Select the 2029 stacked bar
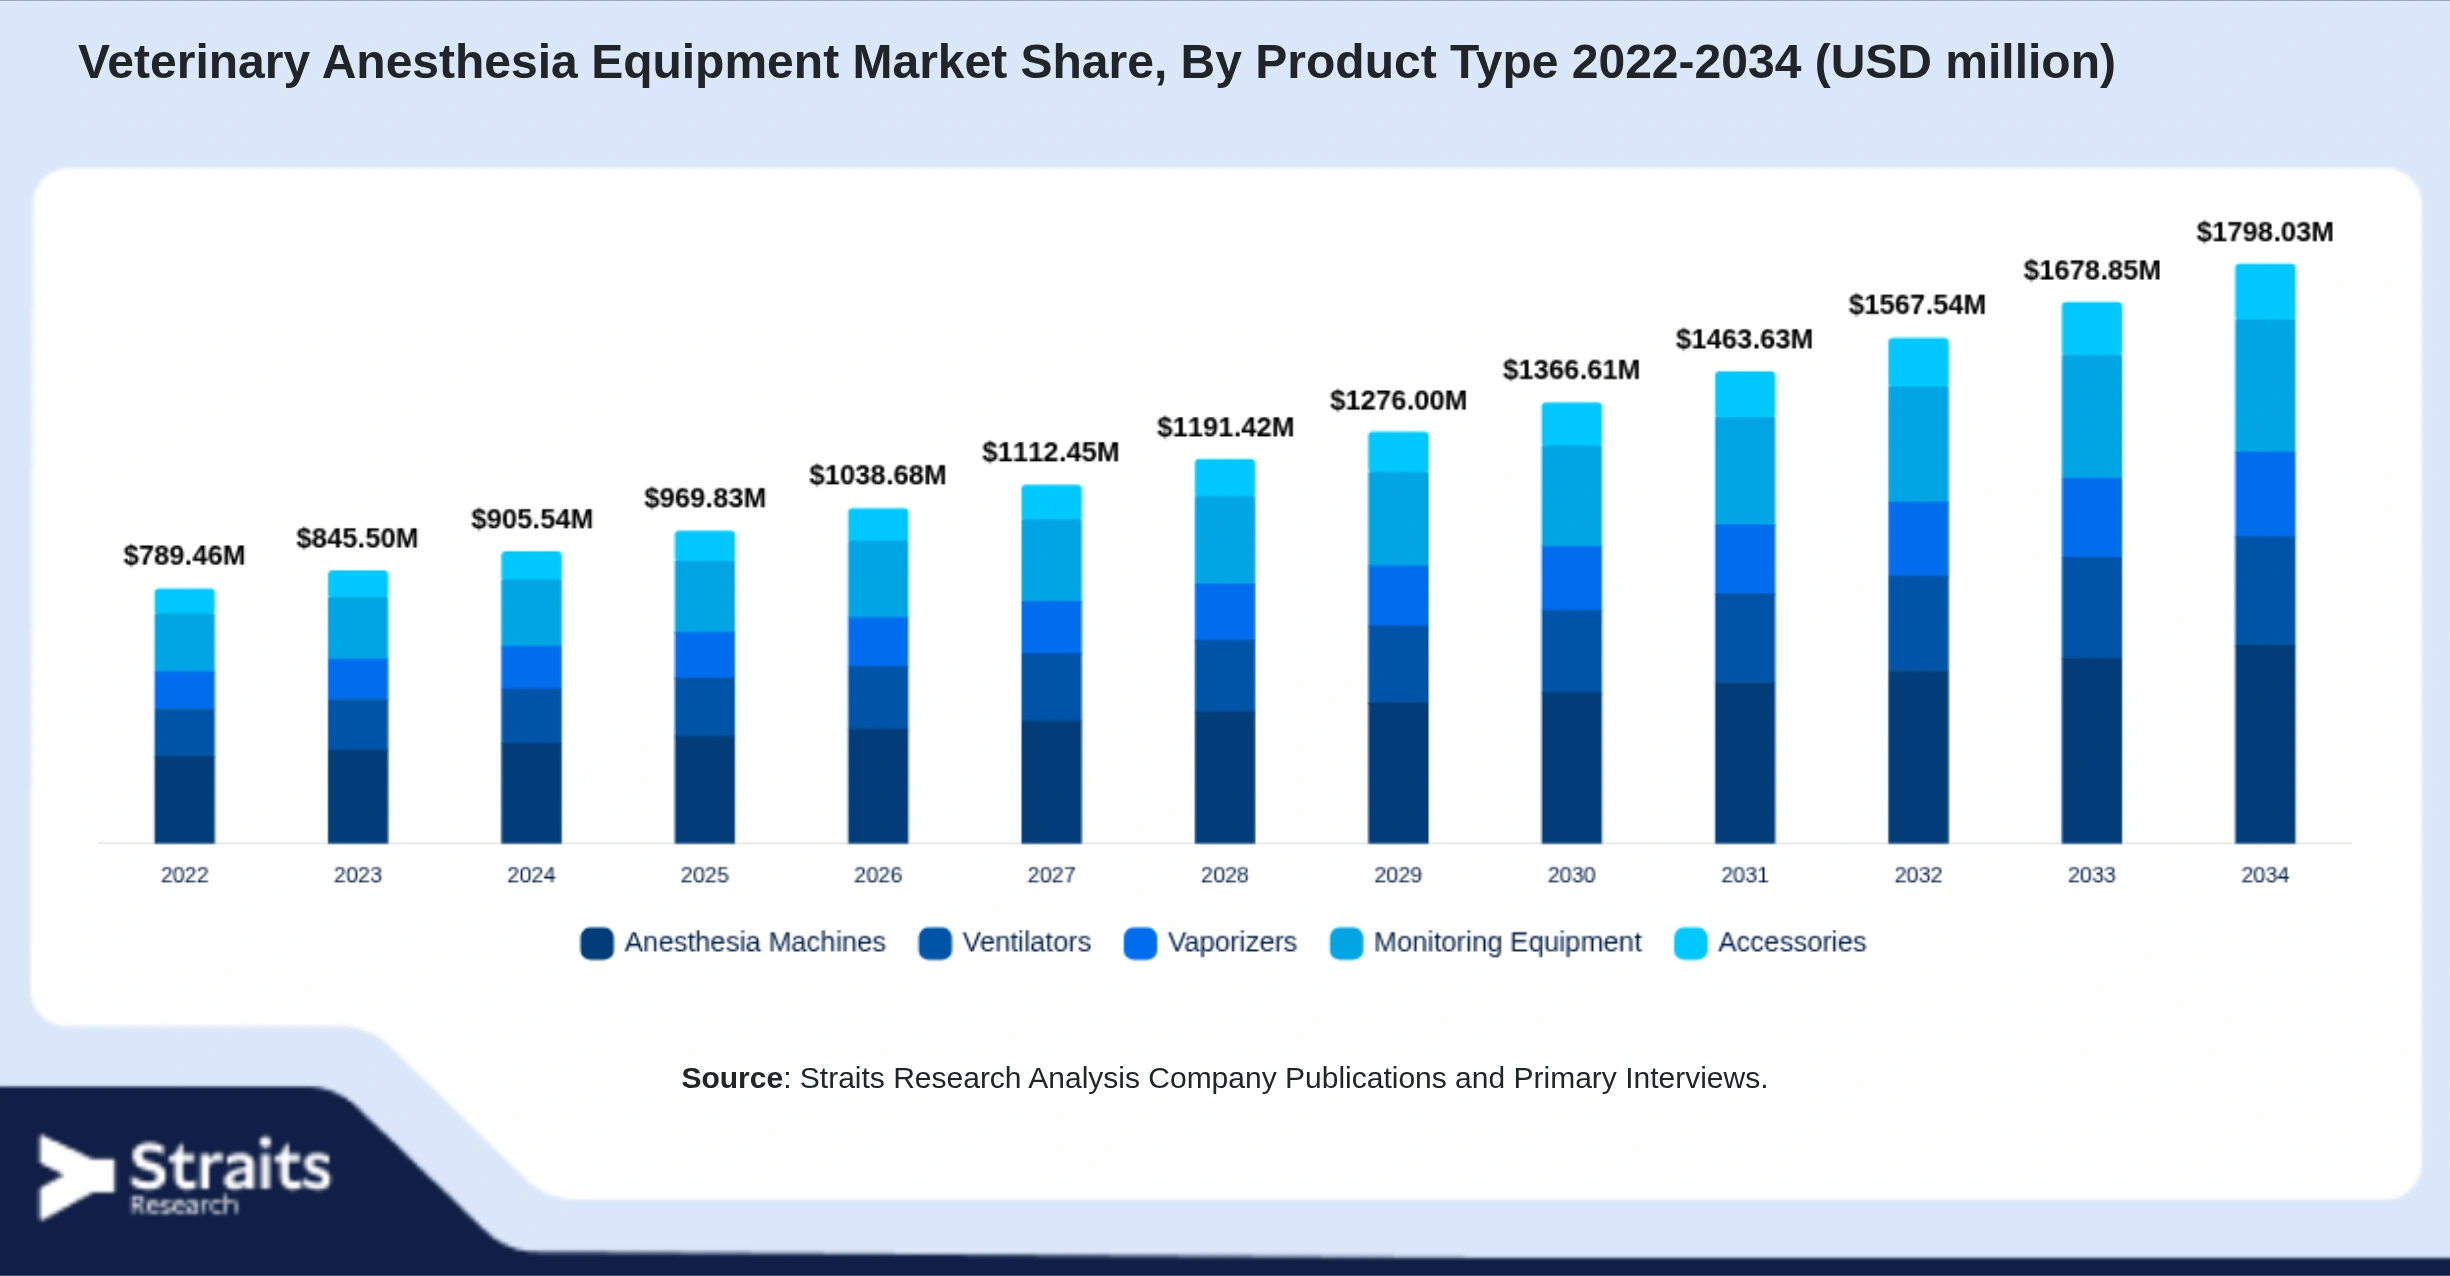The height and width of the screenshot is (1276, 2450). tap(1398, 637)
